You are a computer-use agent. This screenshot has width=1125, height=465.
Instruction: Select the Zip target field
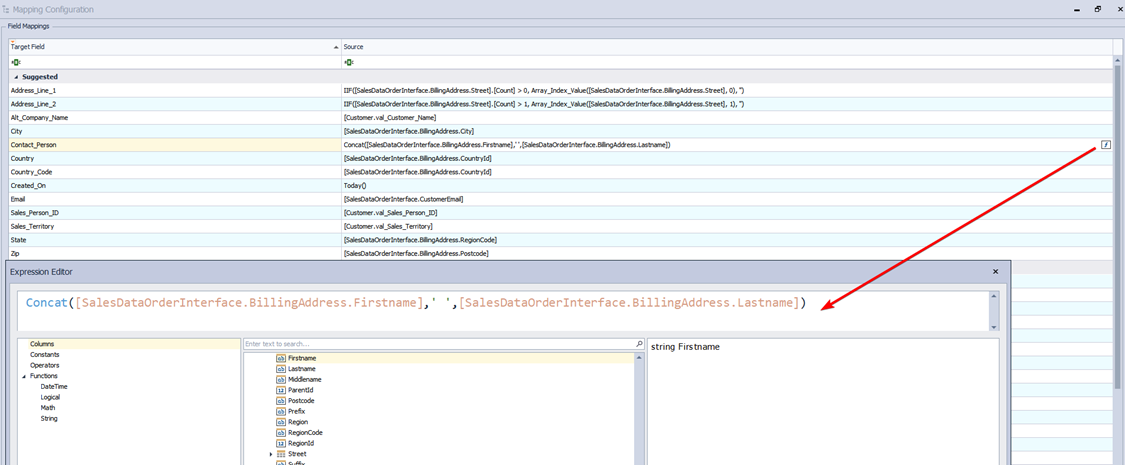pyautogui.click(x=175, y=253)
